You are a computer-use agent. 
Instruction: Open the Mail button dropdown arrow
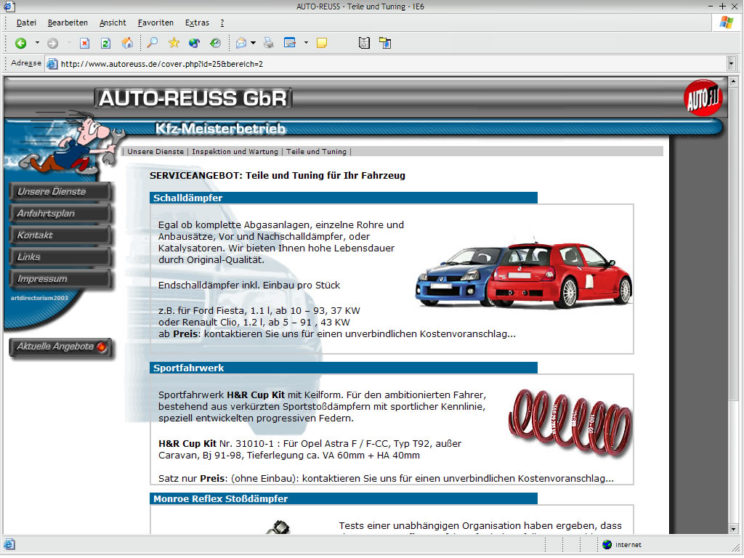pyautogui.click(x=253, y=43)
